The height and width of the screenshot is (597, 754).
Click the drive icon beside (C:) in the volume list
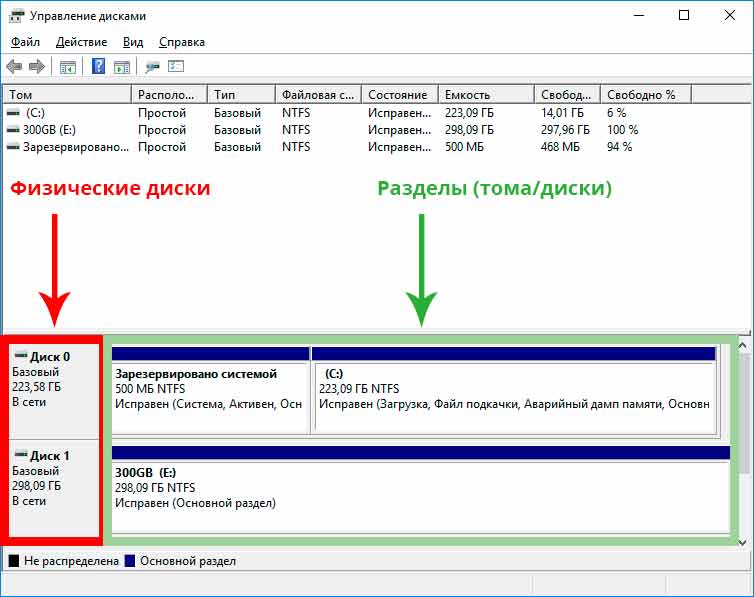point(13,113)
